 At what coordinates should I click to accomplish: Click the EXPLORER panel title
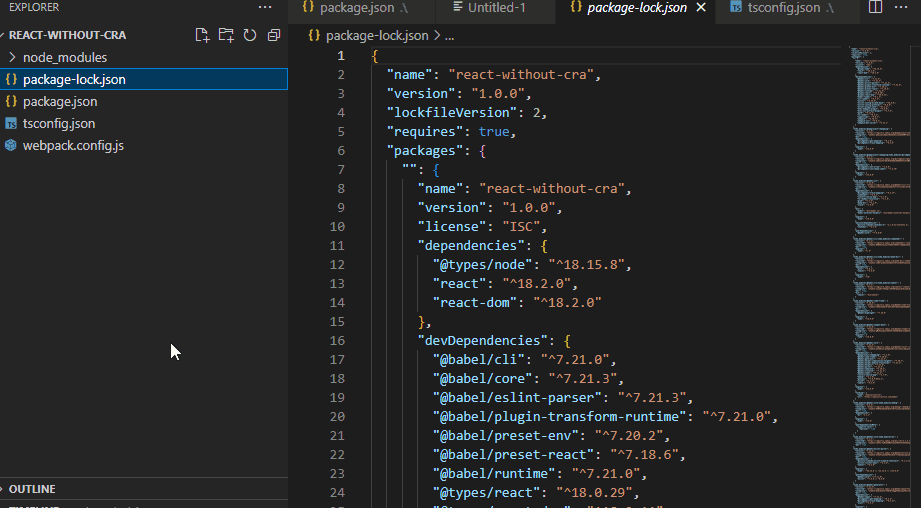34,8
